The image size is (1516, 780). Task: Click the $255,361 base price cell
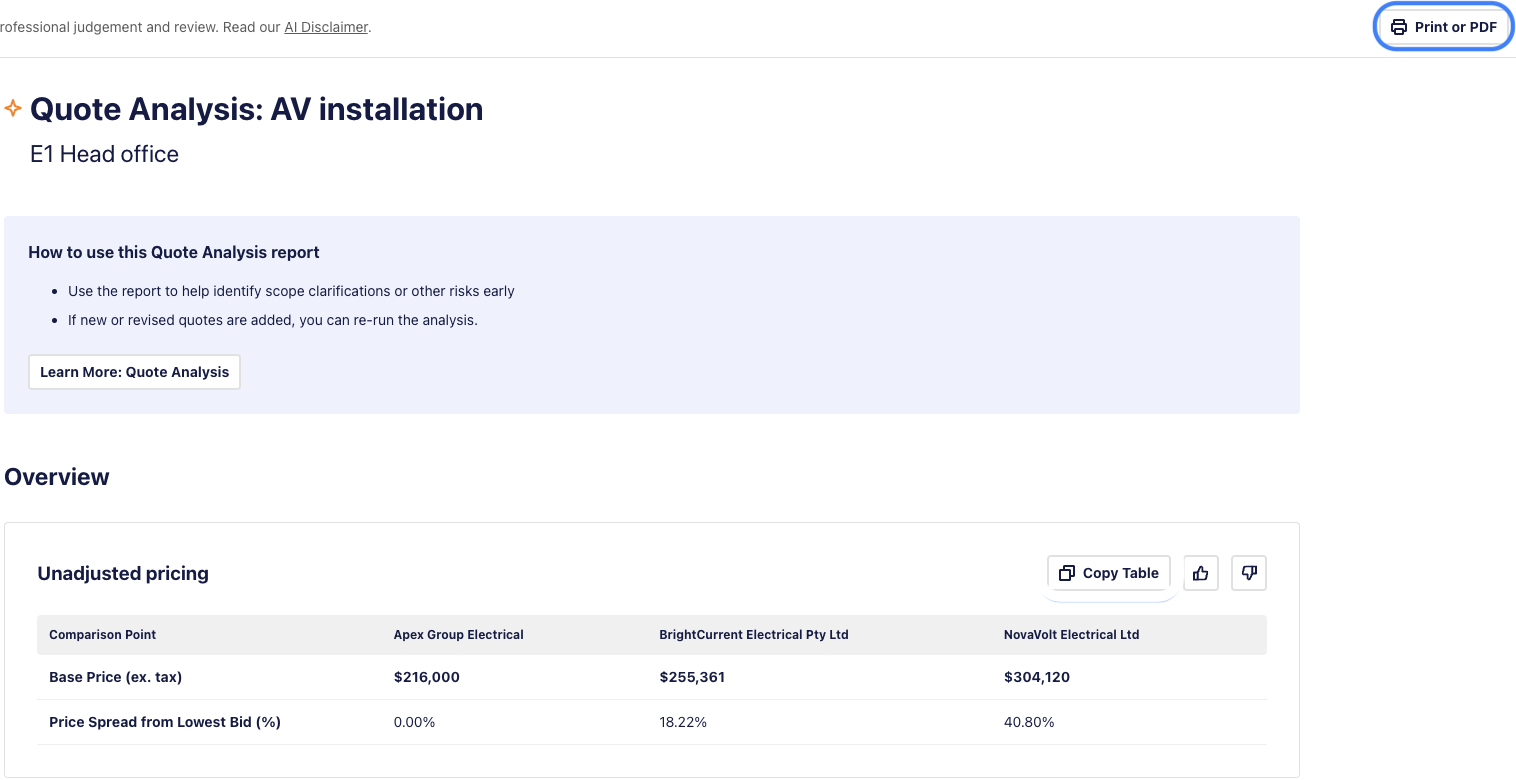692,677
